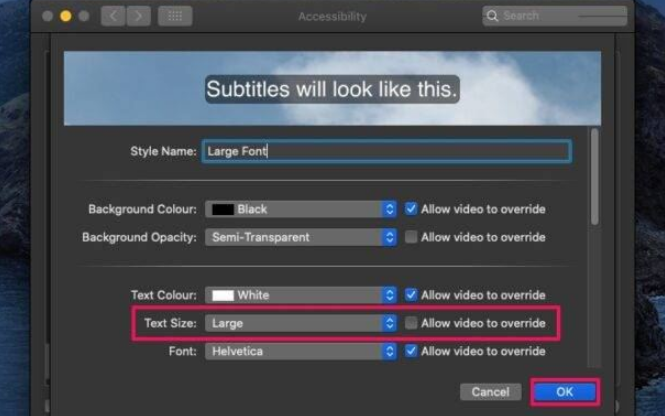
Task: Click the Text Size label
Action: pyautogui.click(x=170, y=323)
